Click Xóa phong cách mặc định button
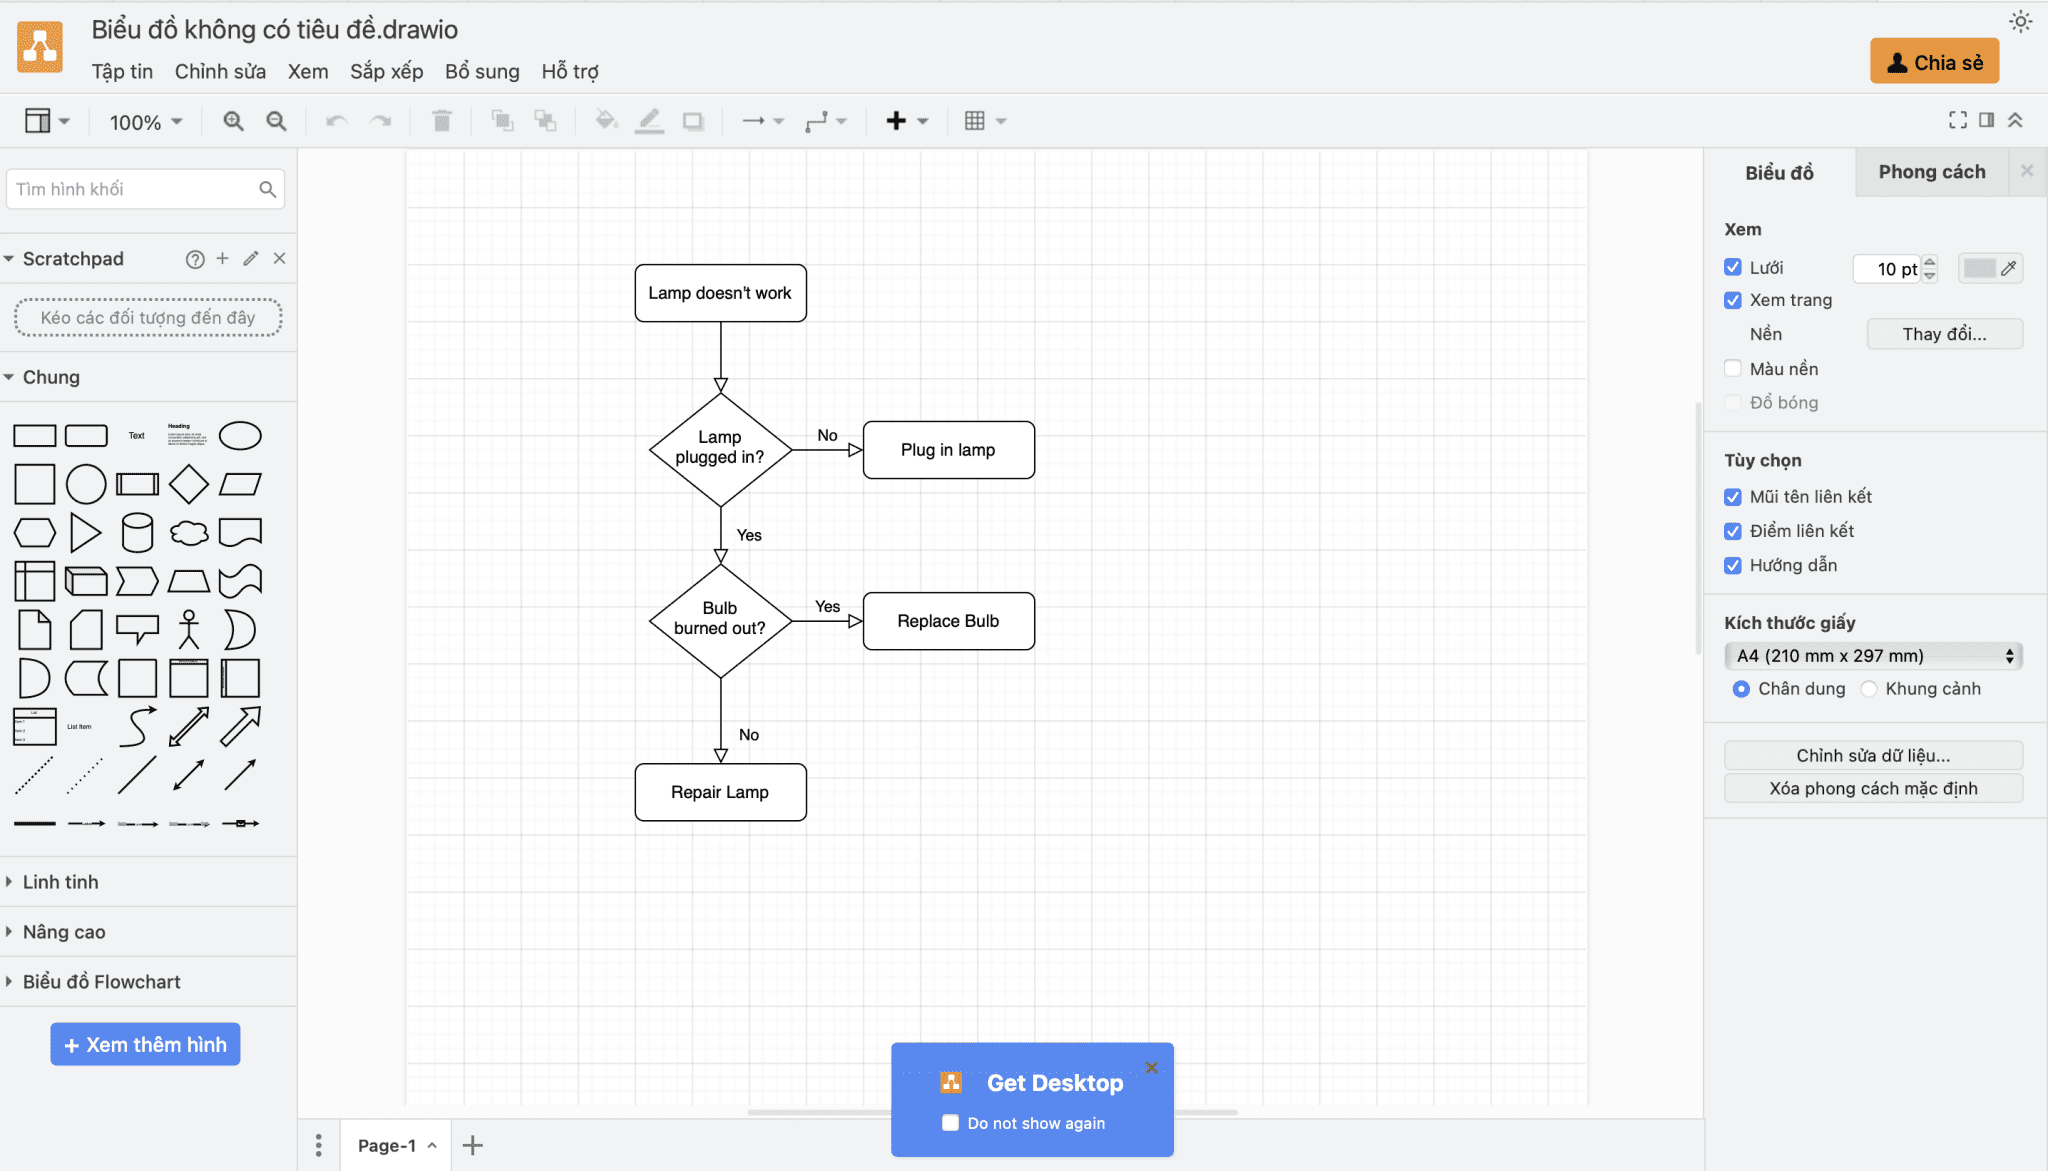The height and width of the screenshot is (1171, 2048). 1873,788
